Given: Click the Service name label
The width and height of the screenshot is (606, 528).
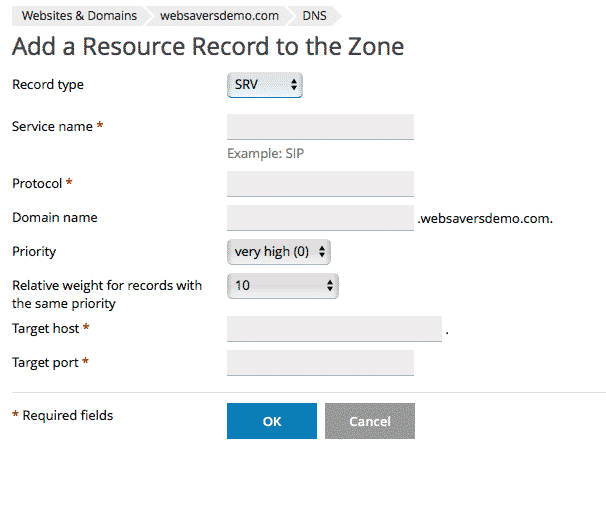Looking at the screenshot, I should 52,126.
